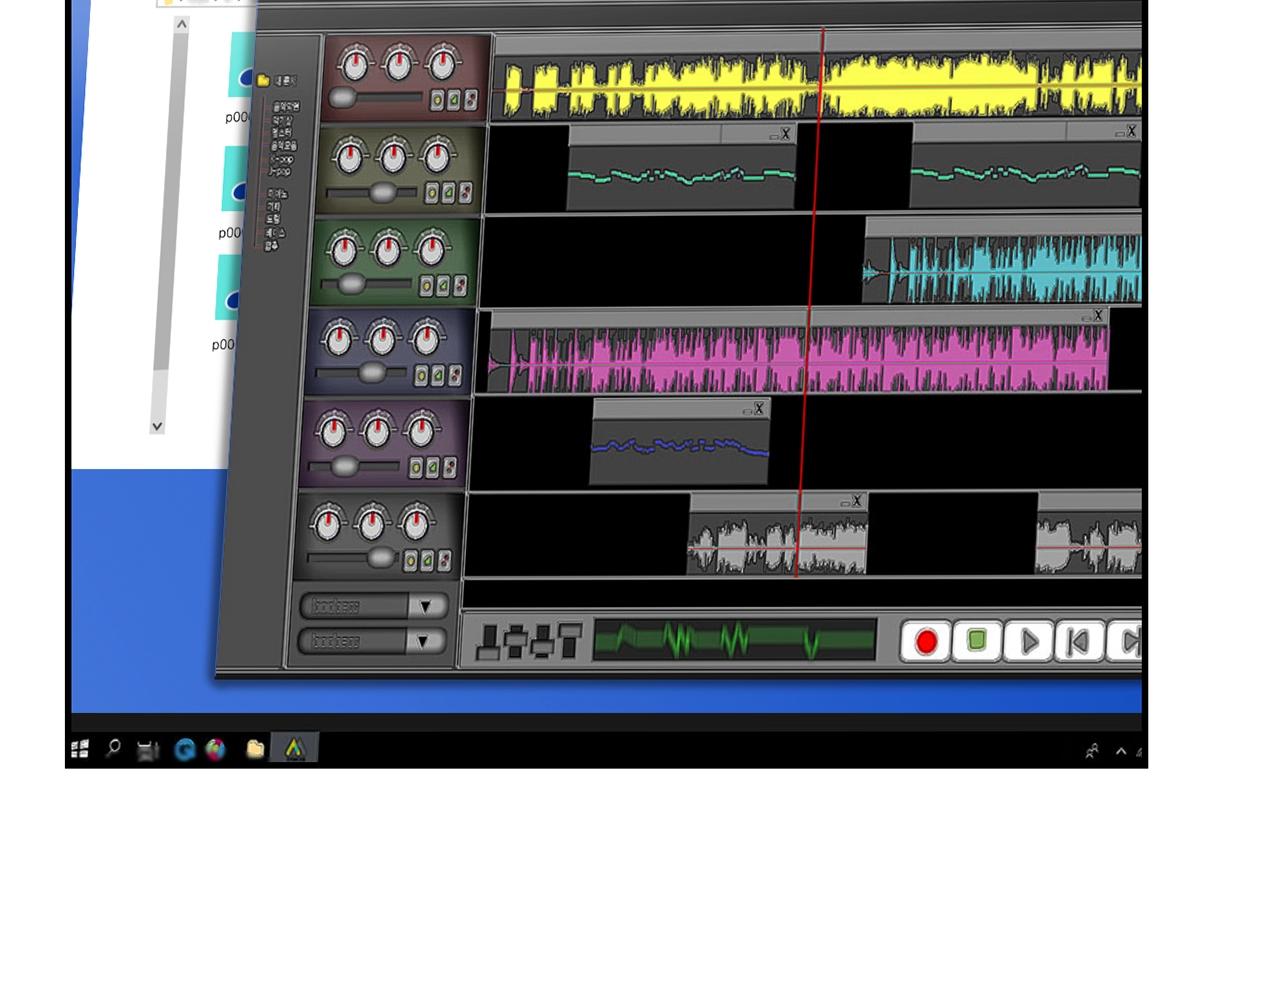The image size is (1280, 1000).
Task: Open the Windows Start menu
Action: click(x=80, y=749)
